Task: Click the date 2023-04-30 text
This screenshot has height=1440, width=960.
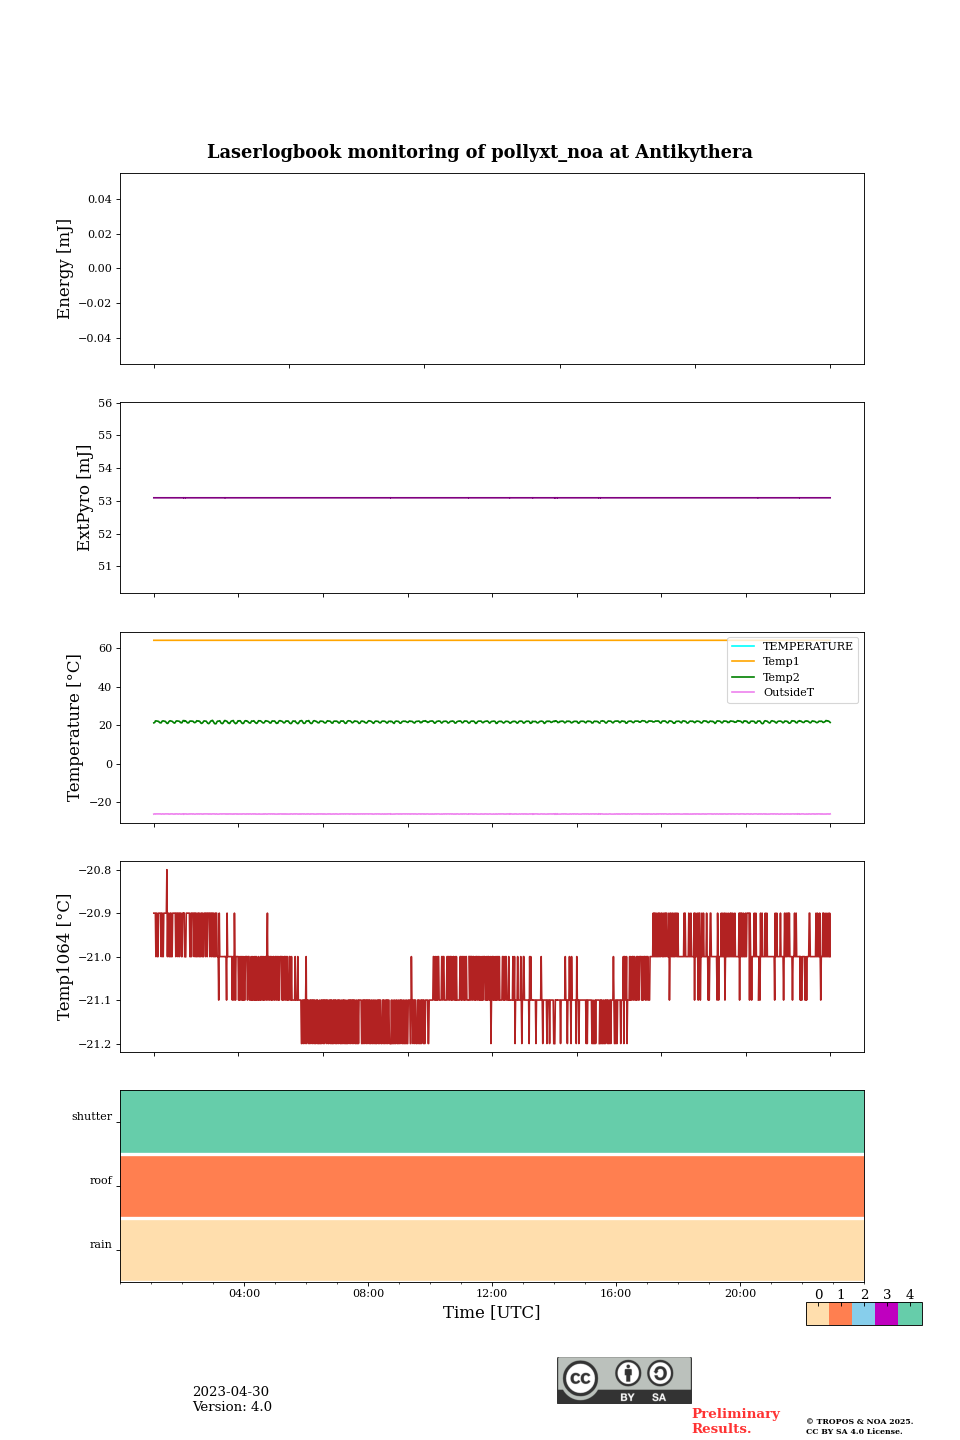Action: (x=231, y=1392)
